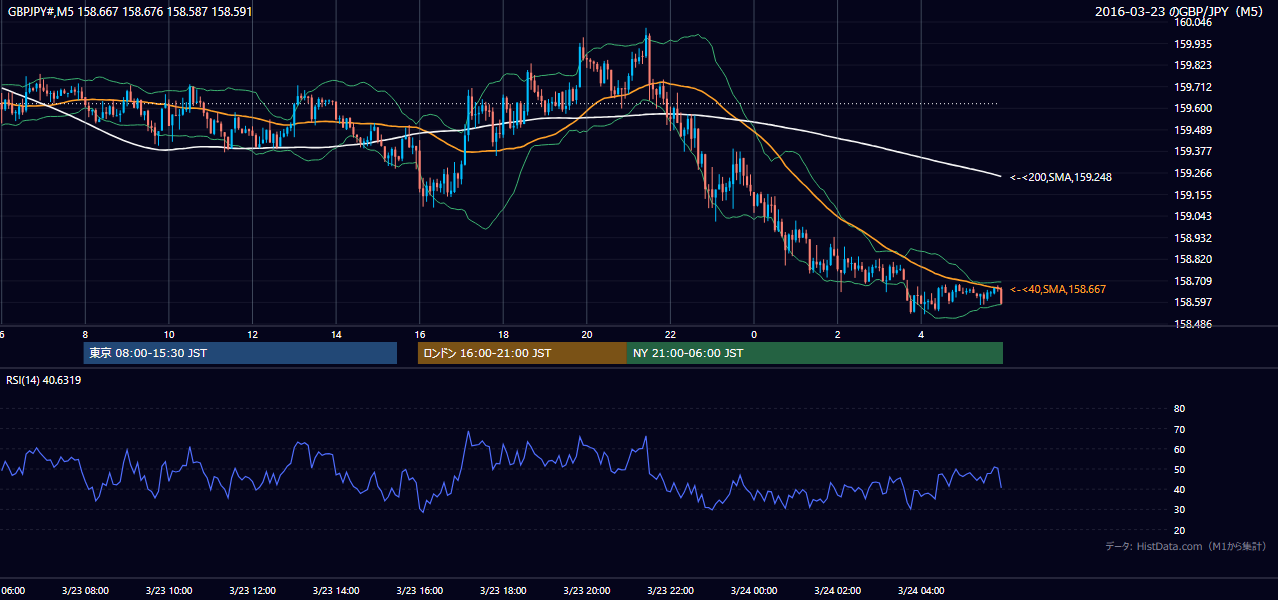Click price scale value 159.823
This screenshot has height=600, width=1278.
click(x=1192, y=65)
